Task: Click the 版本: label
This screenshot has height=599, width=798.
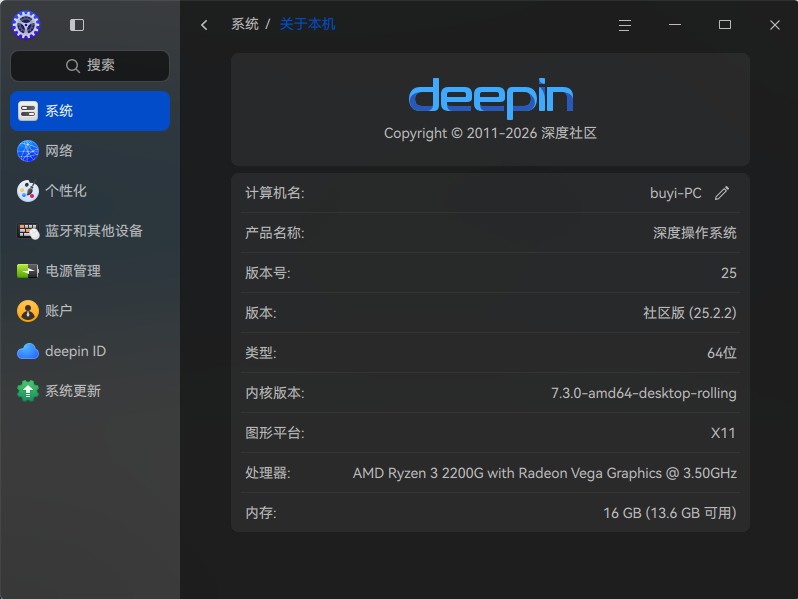Action: 261,313
